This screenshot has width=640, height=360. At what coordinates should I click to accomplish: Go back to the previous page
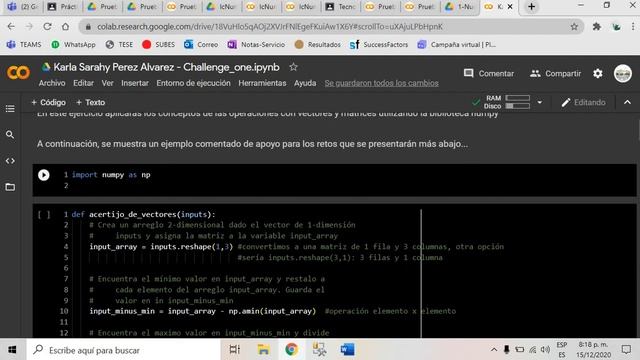point(11,27)
